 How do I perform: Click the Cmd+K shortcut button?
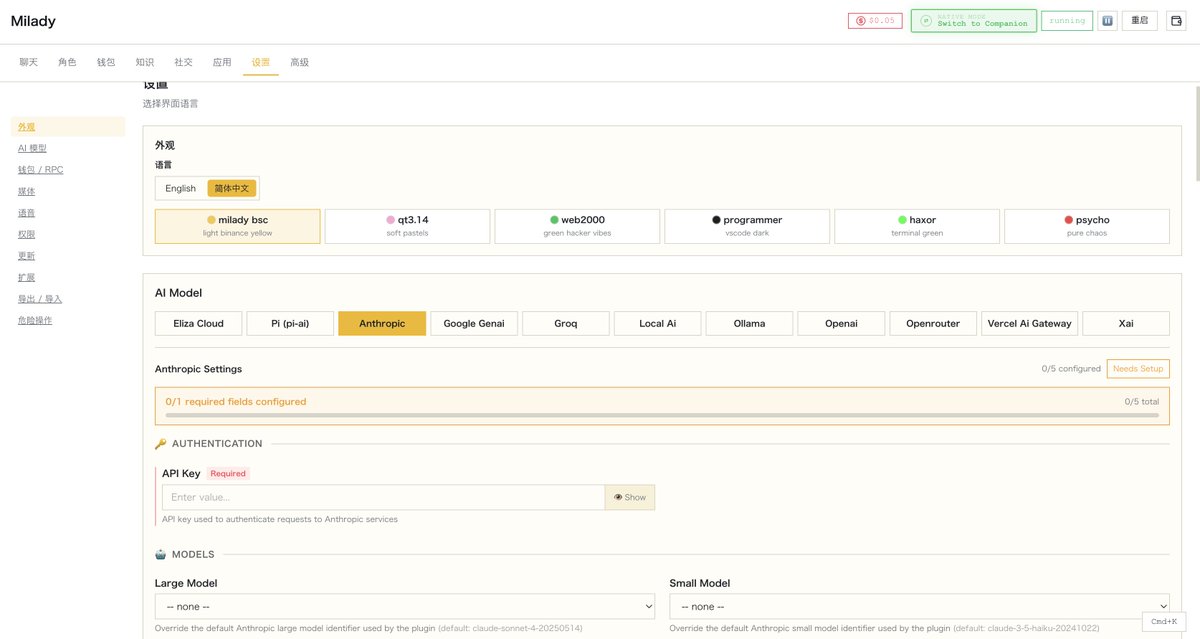[1163, 621]
